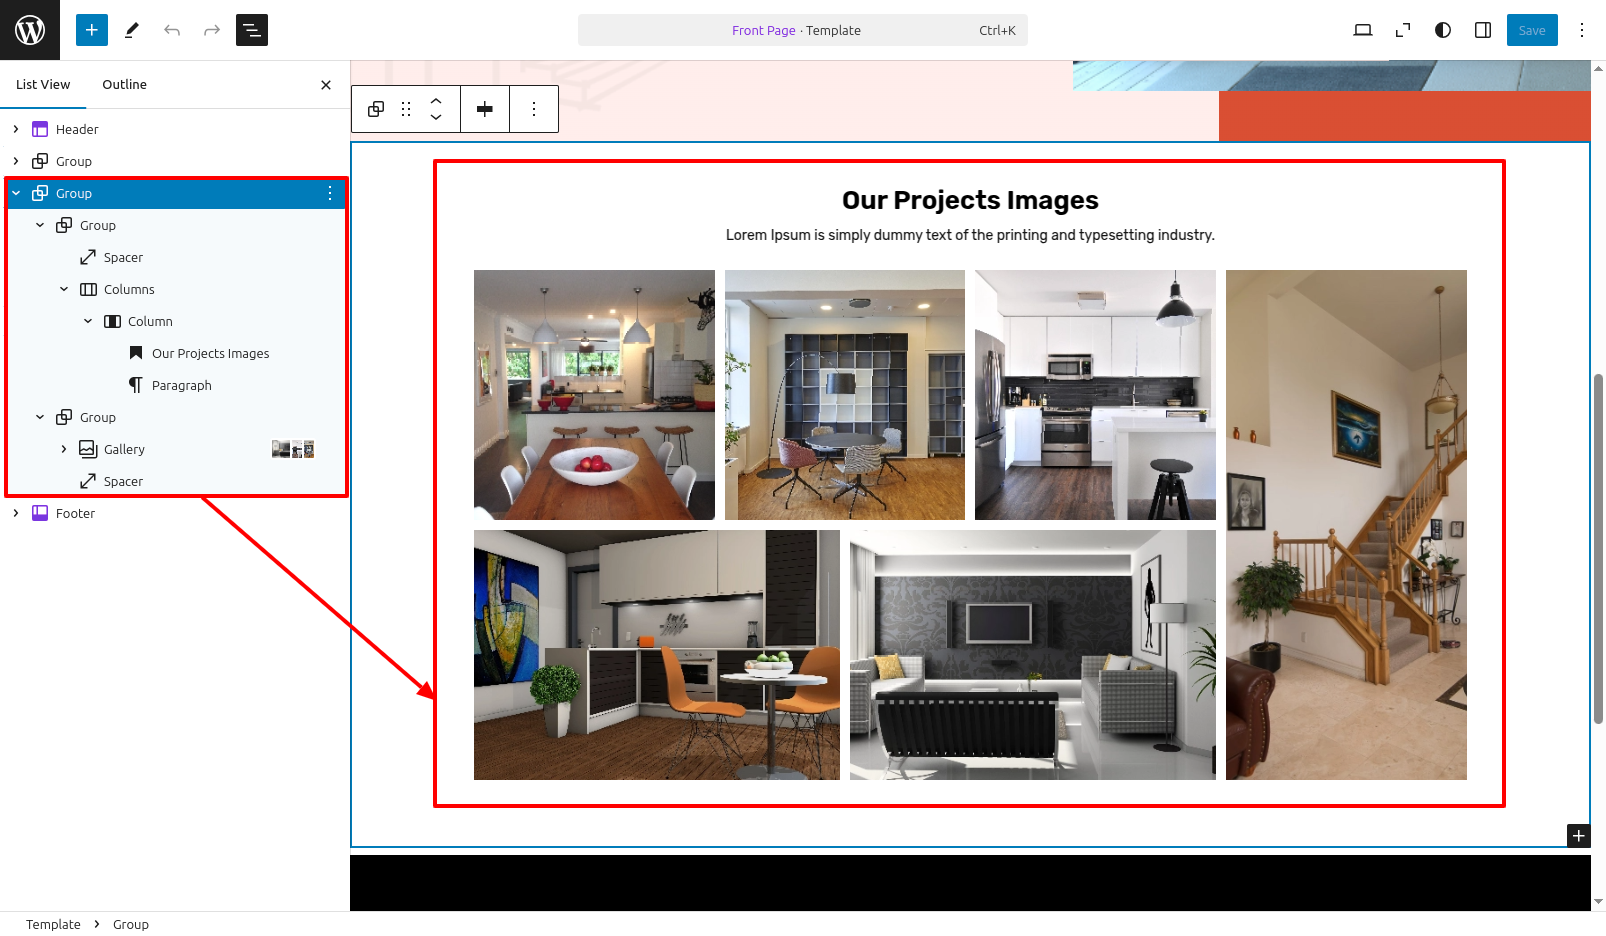This screenshot has height=936, width=1606.
Task: Select the Gallery block icon
Action: coord(88,449)
